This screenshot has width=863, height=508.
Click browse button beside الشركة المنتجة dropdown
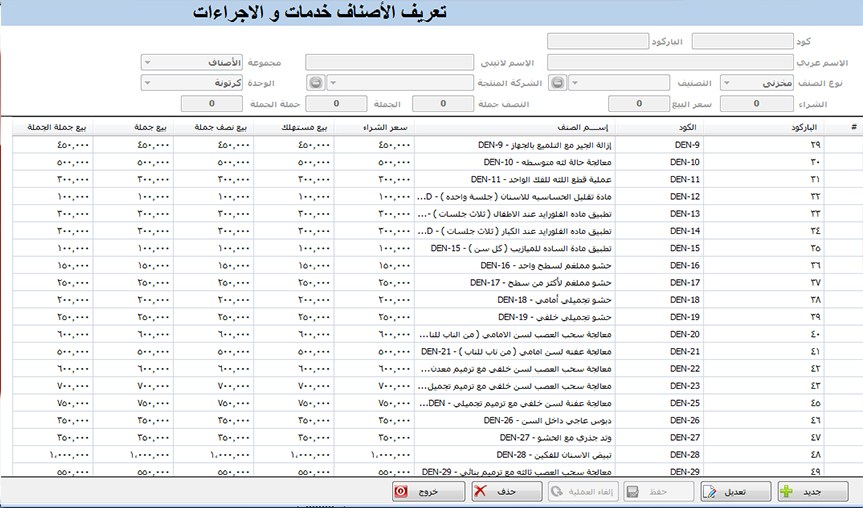click(x=316, y=83)
